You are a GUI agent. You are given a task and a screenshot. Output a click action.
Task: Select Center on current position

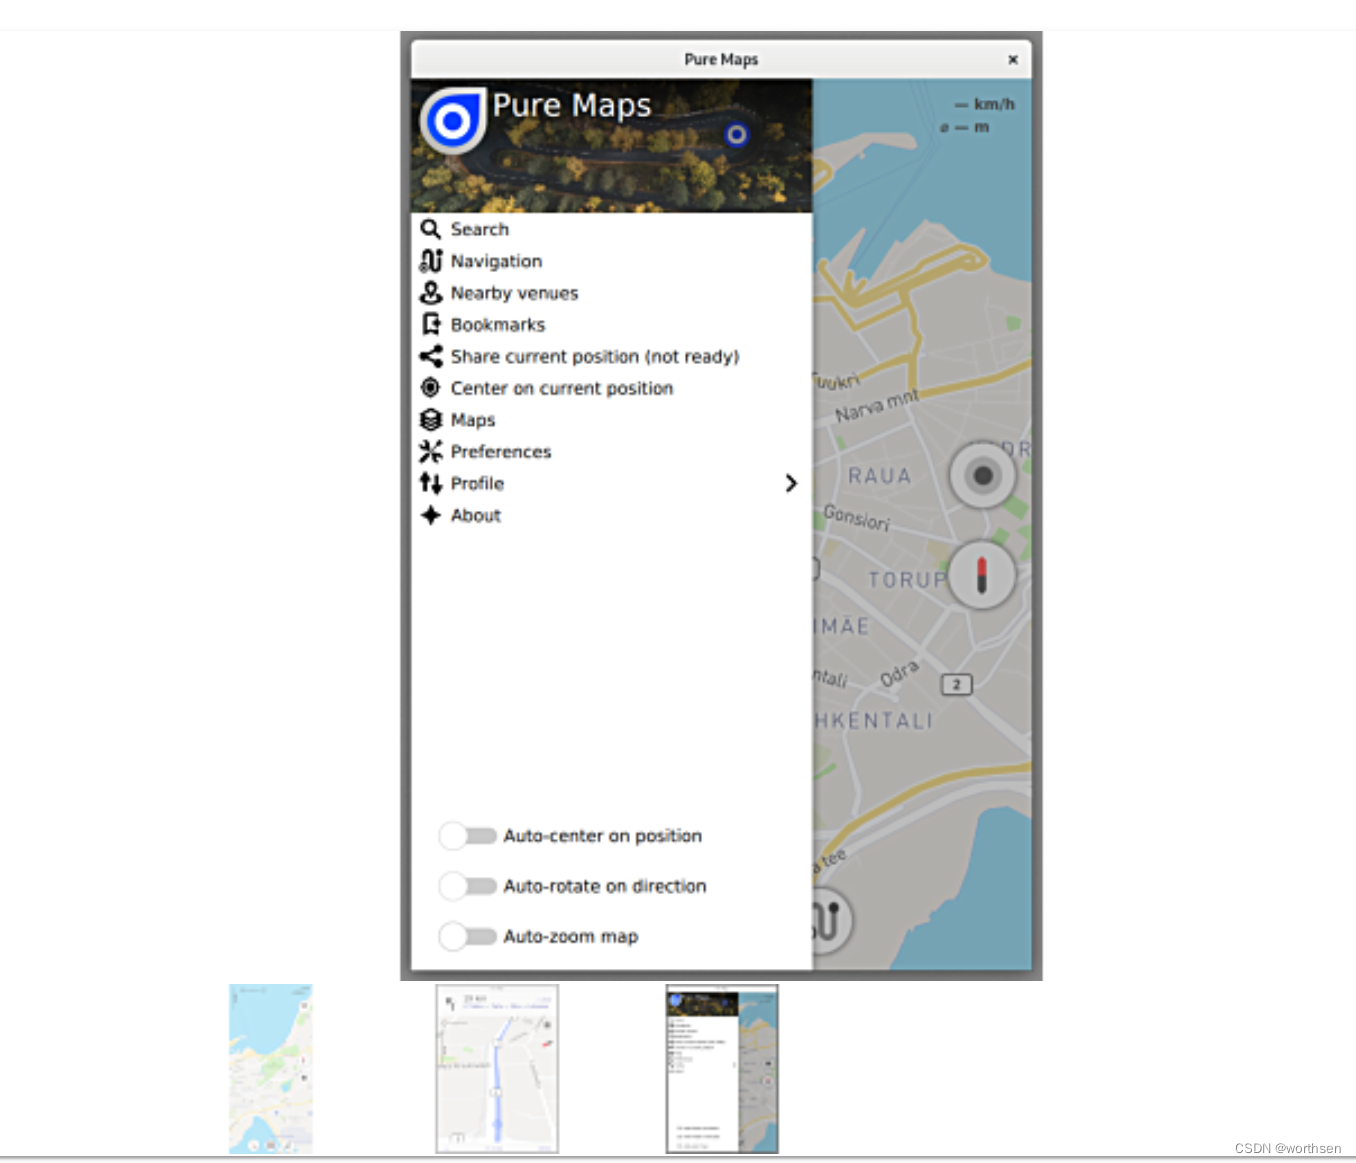click(611, 388)
